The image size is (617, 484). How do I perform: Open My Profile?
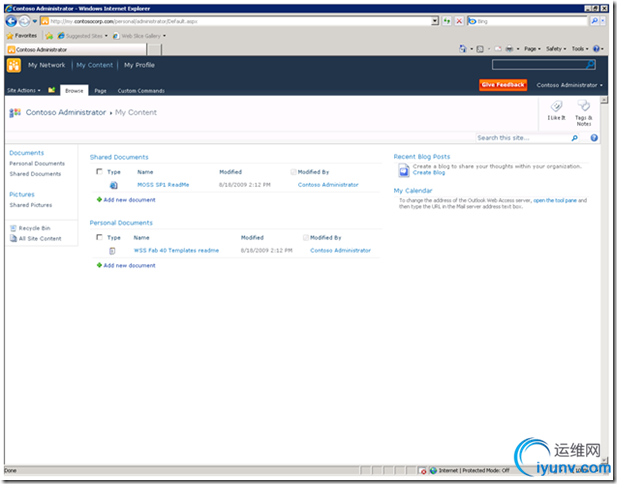(x=139, y=65)
